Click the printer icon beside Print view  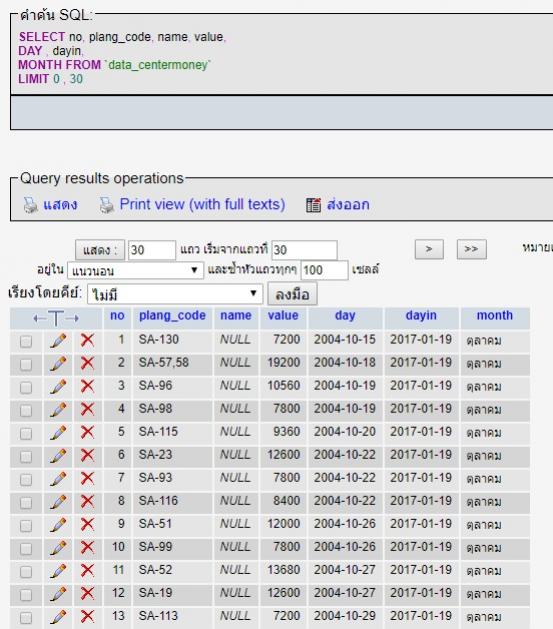(107, 205)
